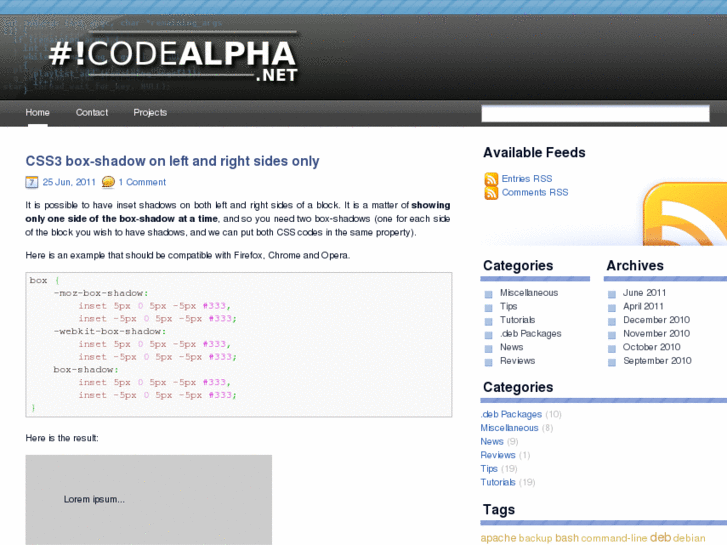Open the October 2010 archive
727x545 pixels.
[x=651, y=347]
